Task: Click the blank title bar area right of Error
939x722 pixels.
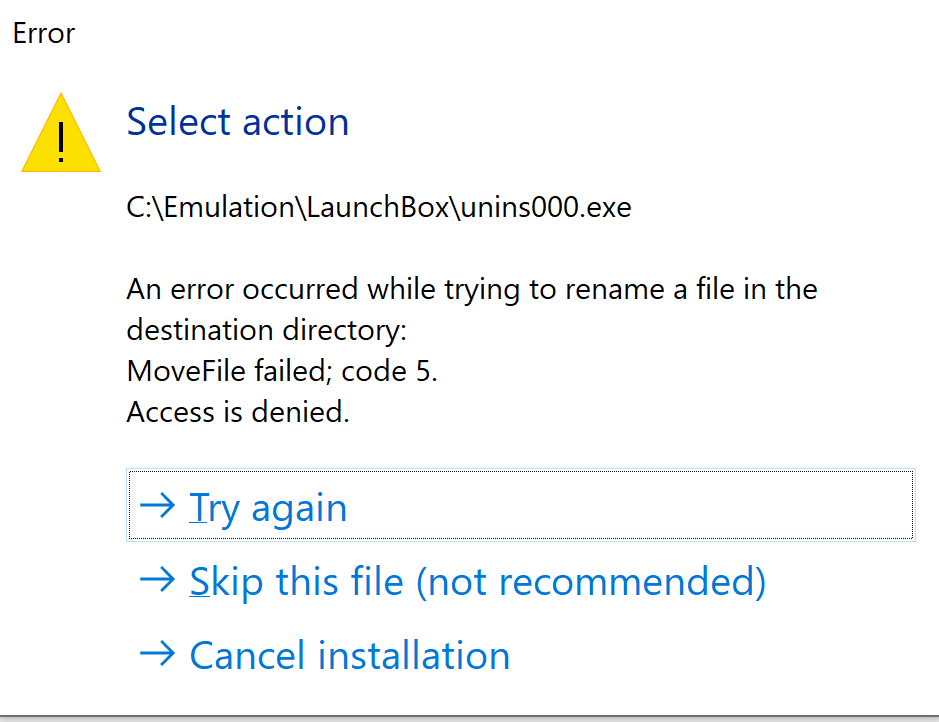Action: tap(503, 33)
